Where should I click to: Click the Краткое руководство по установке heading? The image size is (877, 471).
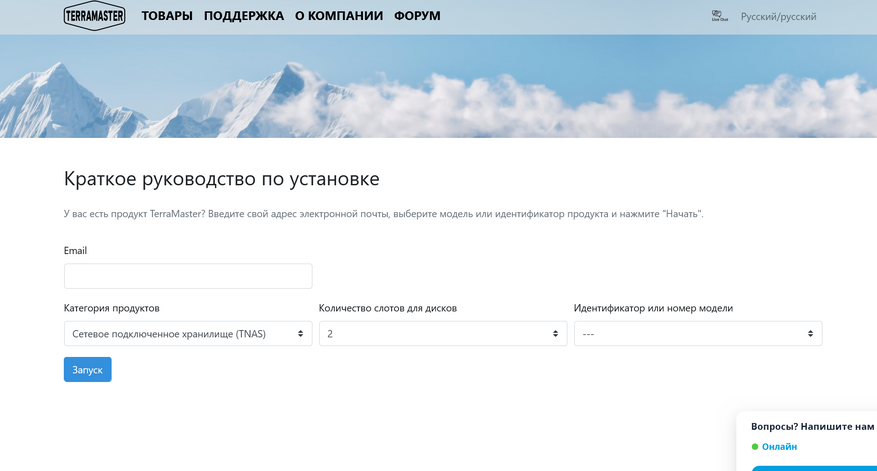click(221, 178)
